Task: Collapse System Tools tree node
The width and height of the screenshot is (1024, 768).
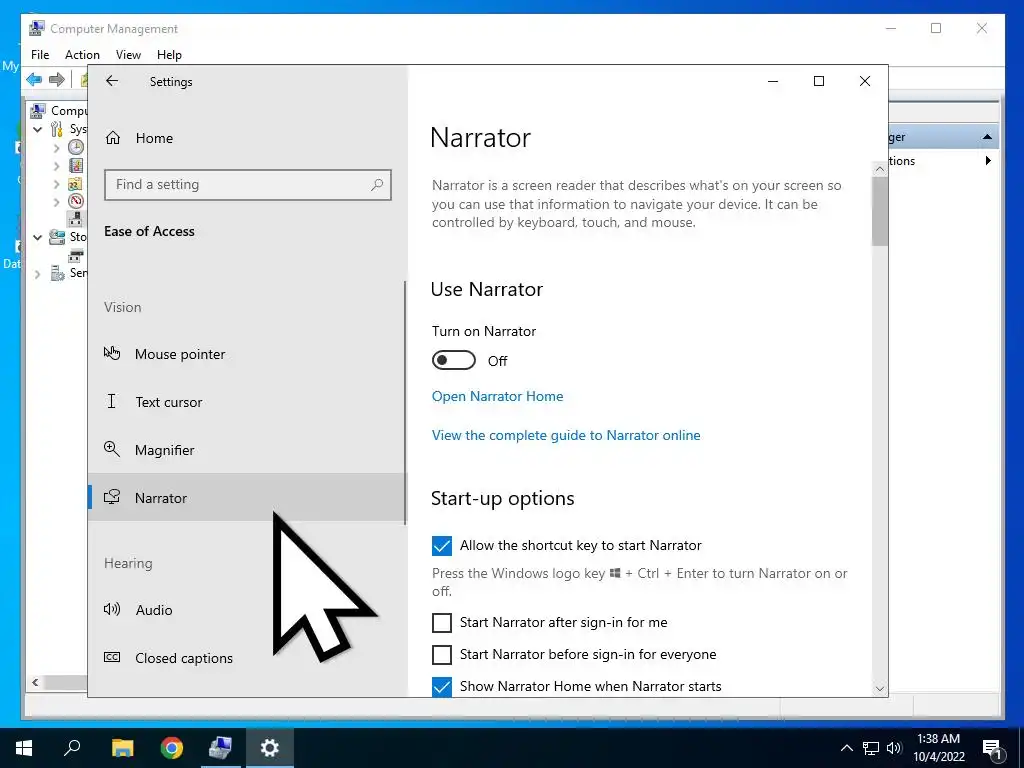Action: [x=38, y=129]
